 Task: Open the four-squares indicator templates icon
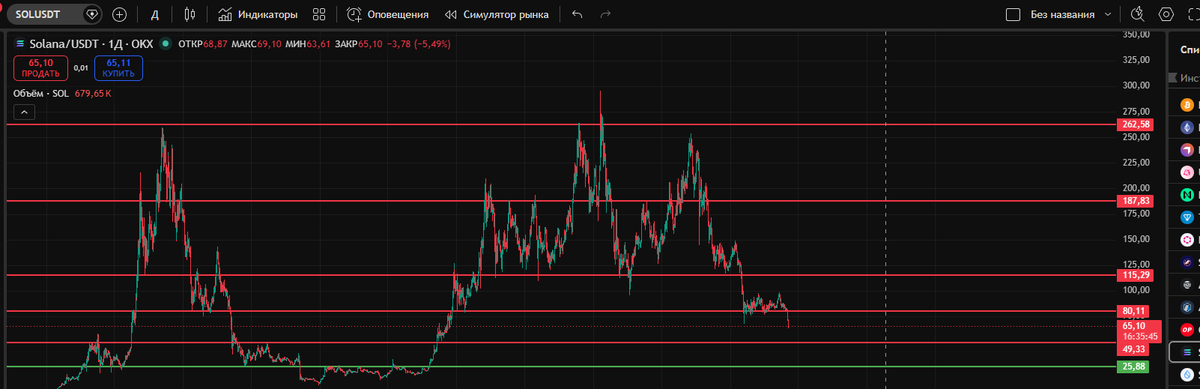click(x=319, y=15)
